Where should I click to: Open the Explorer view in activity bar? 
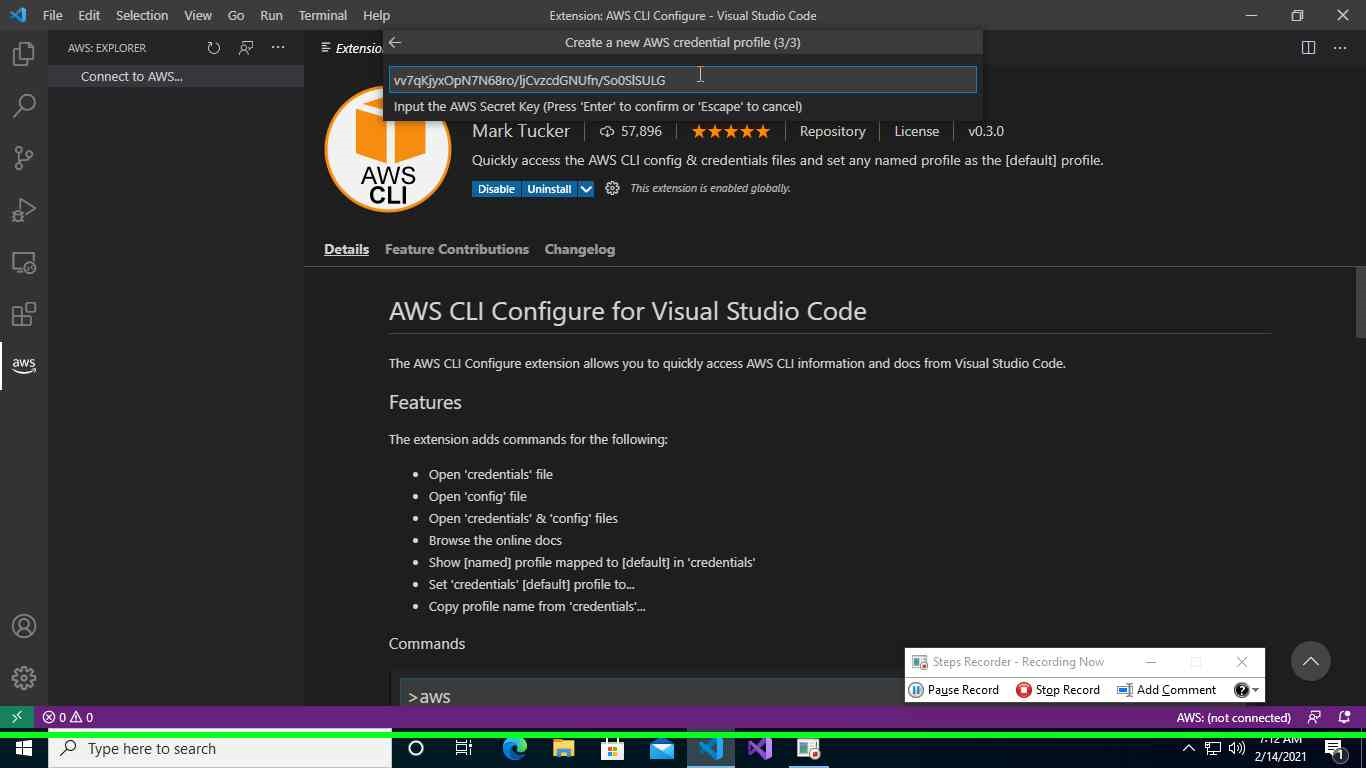pos(24,53)
